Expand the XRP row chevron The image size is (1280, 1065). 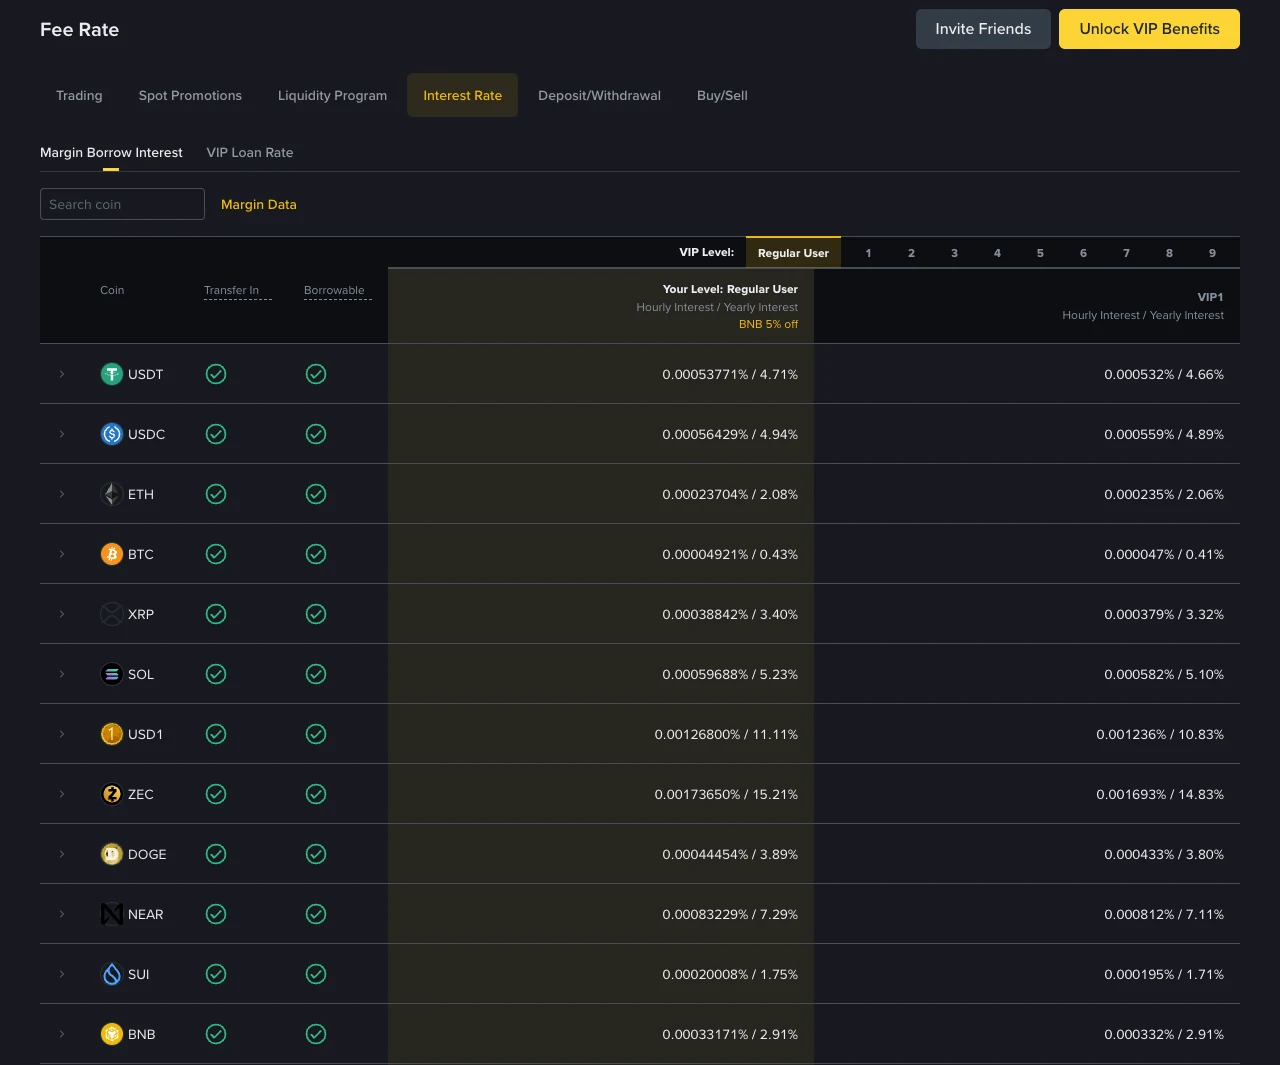click(62, 614)
